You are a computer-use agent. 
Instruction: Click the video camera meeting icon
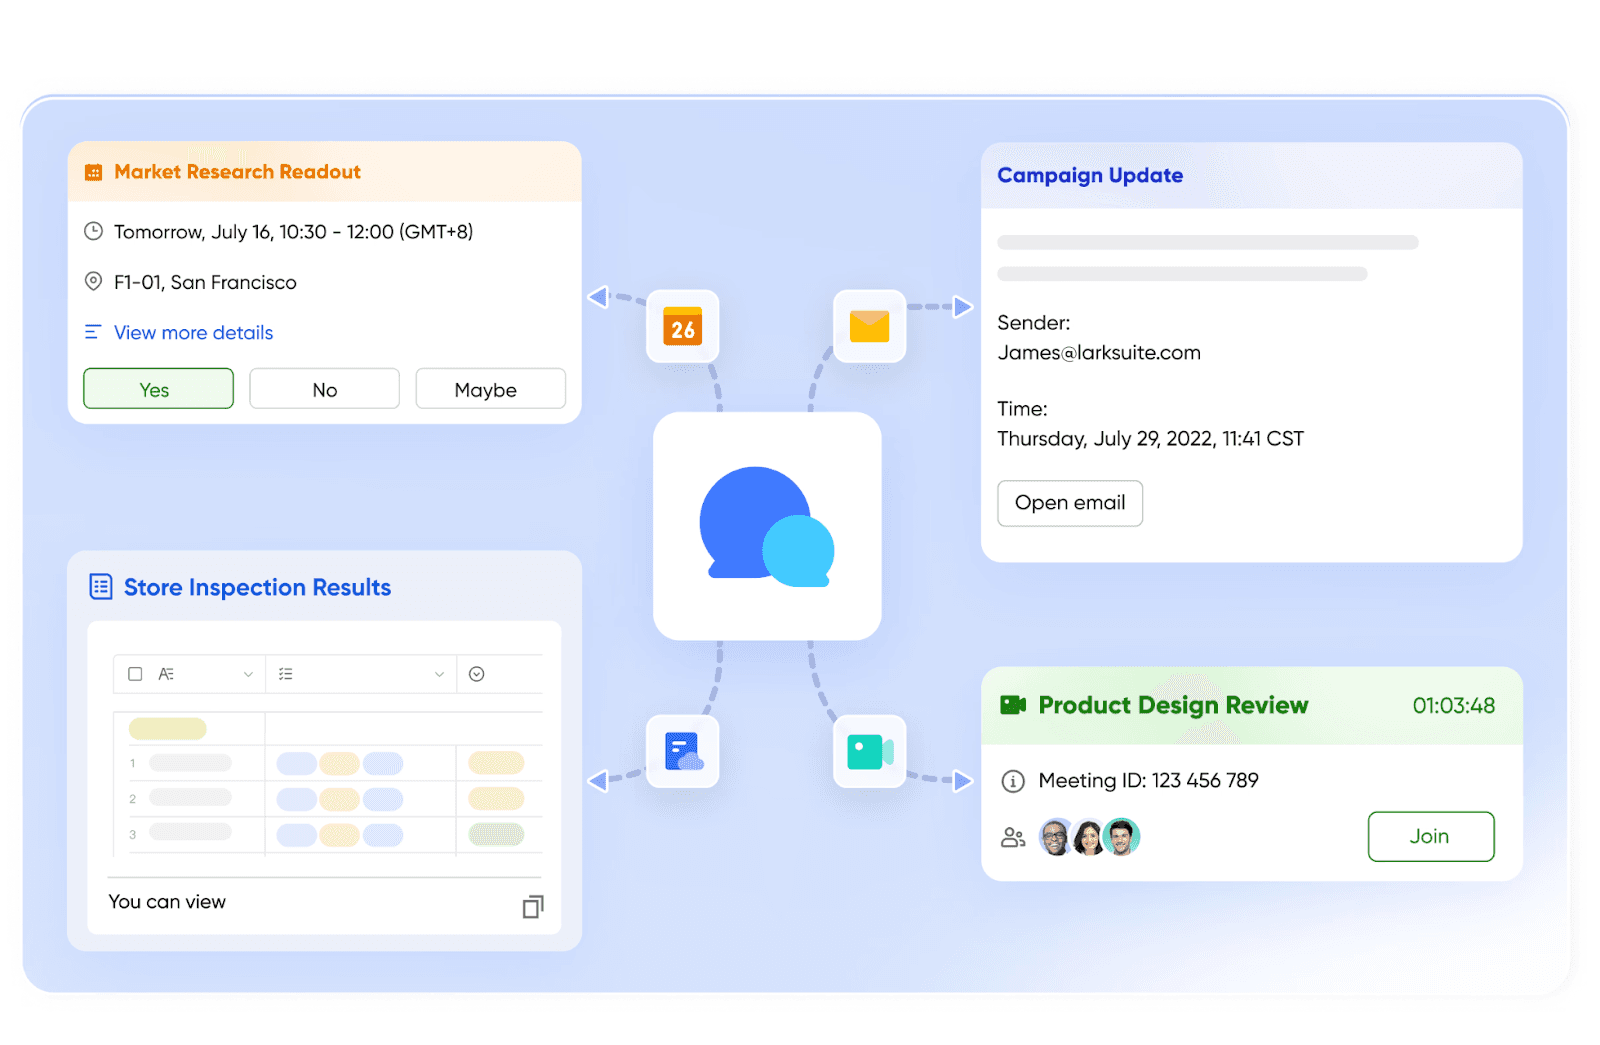[868, 752]
